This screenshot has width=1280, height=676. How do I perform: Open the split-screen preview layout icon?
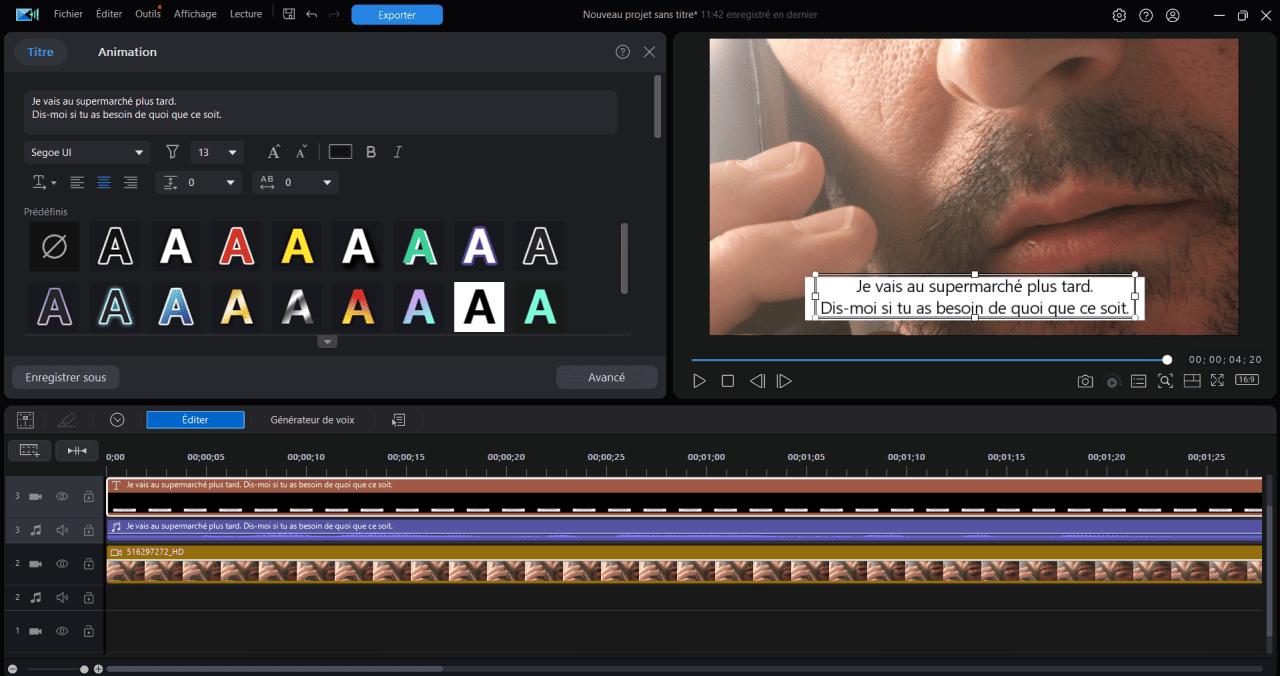1191,380
